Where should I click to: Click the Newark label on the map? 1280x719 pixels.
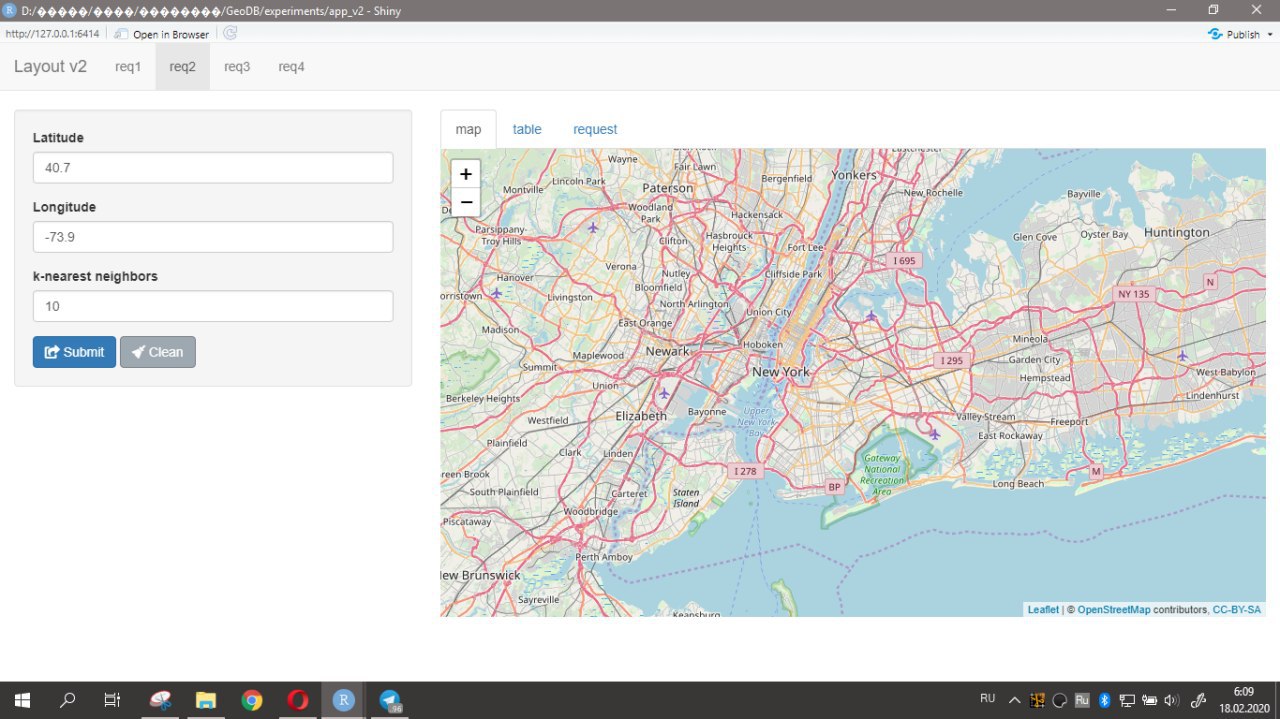click(x=667, y=351)
